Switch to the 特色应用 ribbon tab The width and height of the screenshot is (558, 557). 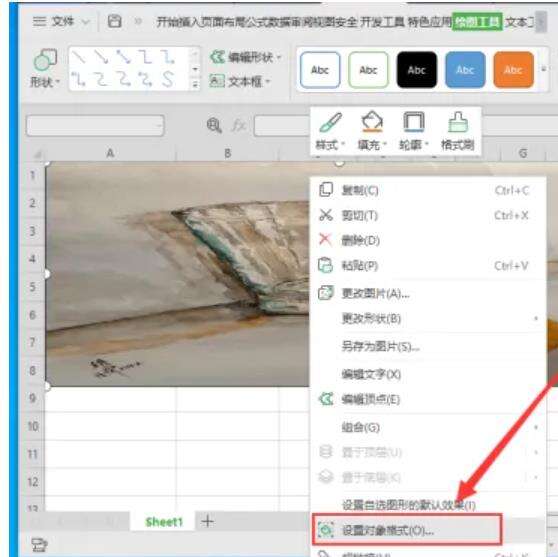pyautogui.click(x=429, y=22)
